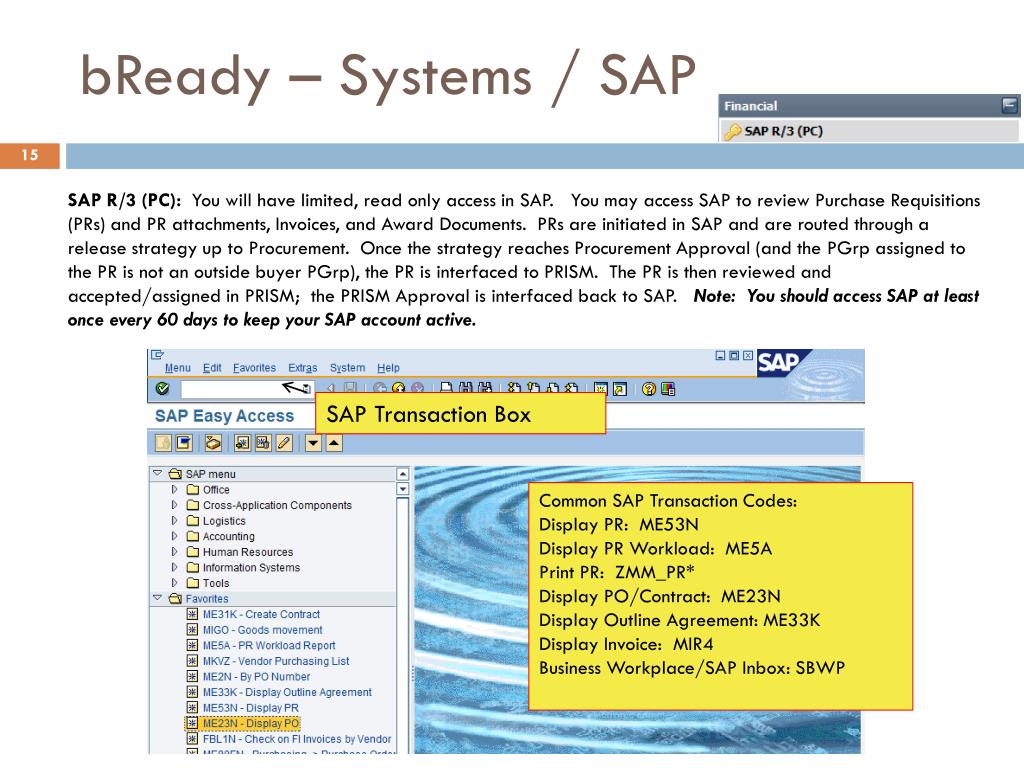Click the Generate Shortcut icon

tap(620, 389)
